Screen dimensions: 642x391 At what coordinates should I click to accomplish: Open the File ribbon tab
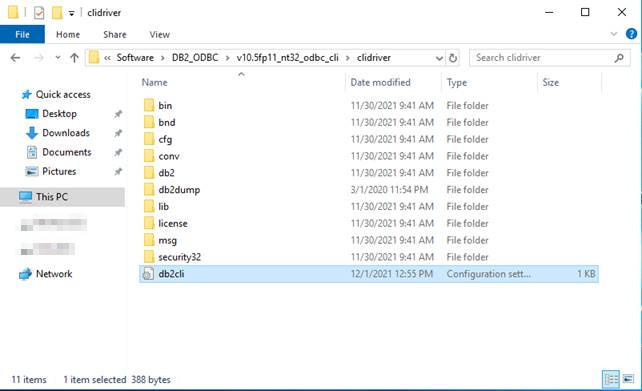pos(22,34)
